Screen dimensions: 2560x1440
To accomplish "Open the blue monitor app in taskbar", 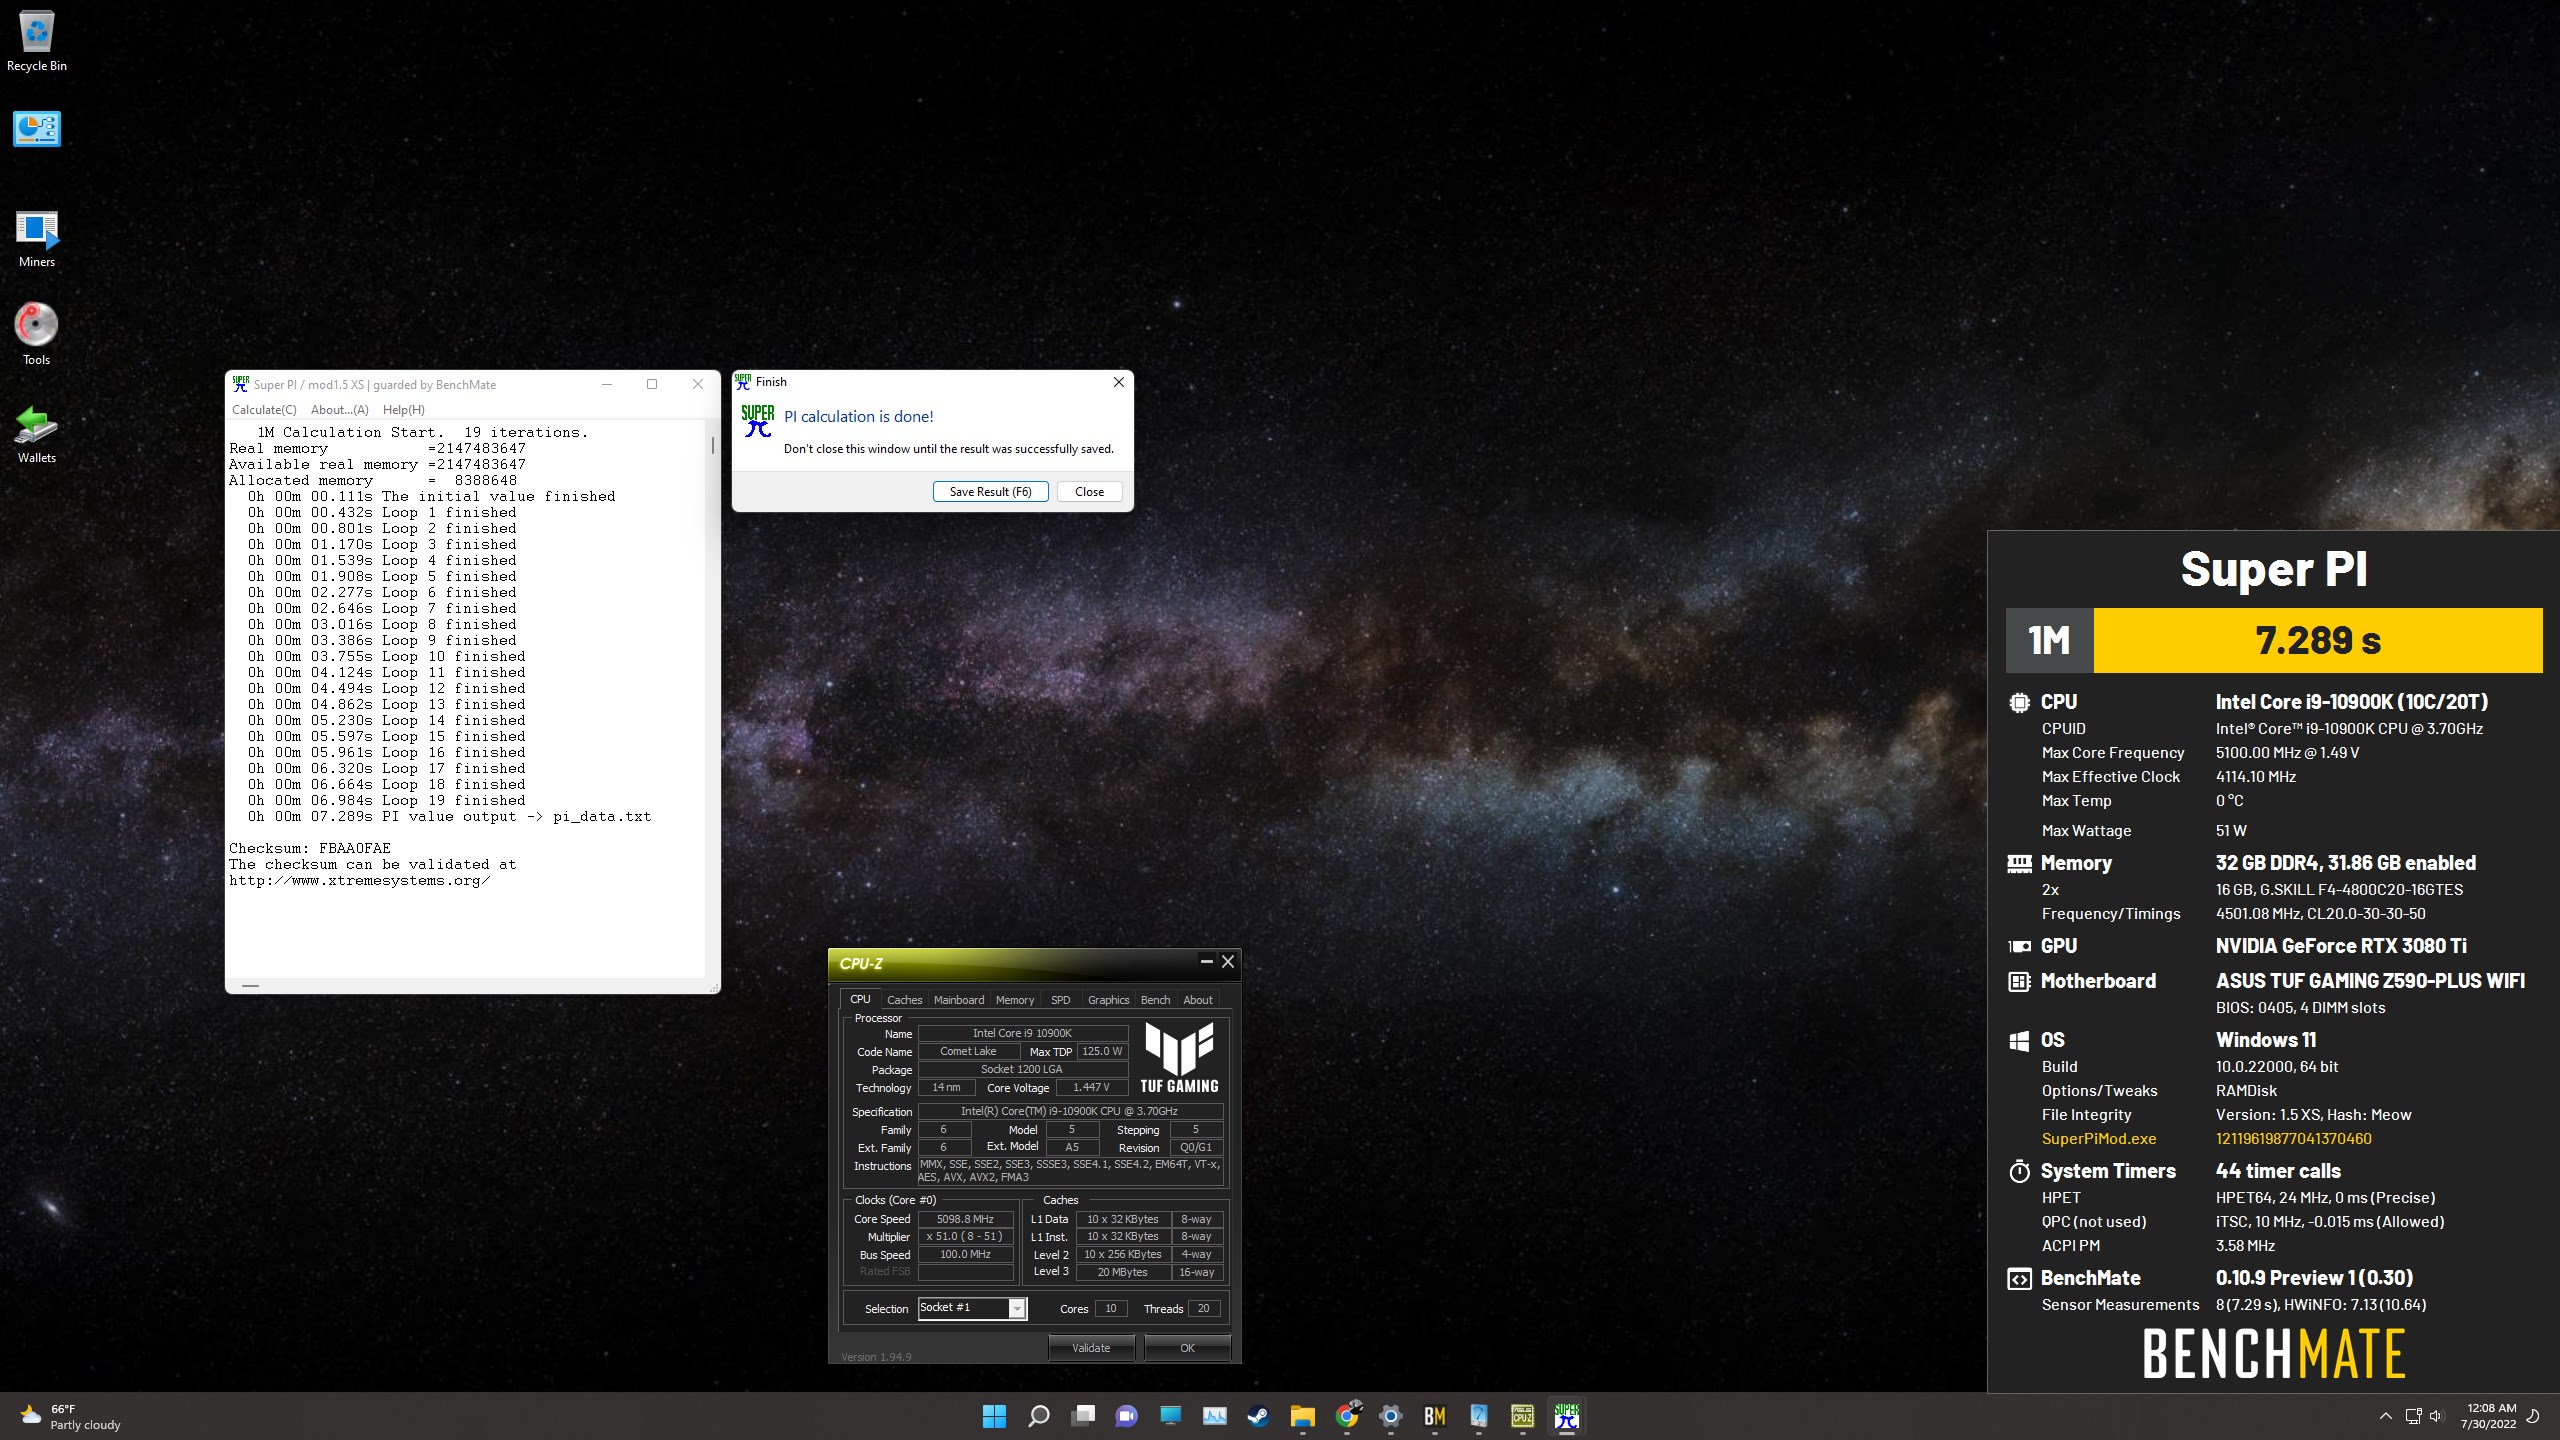I will [1170, 1416].
